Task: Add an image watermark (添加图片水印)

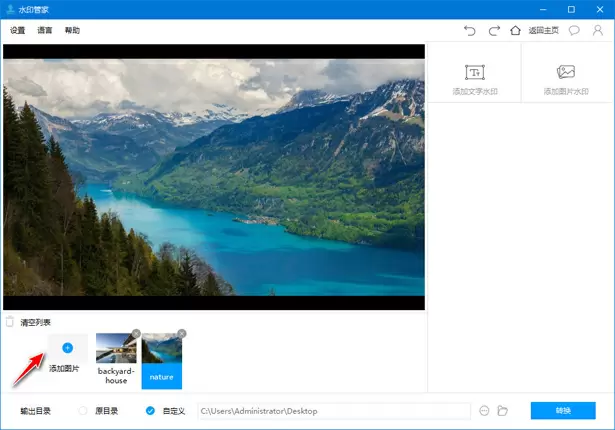Action: pyautogui.click(x=565, y=78)
